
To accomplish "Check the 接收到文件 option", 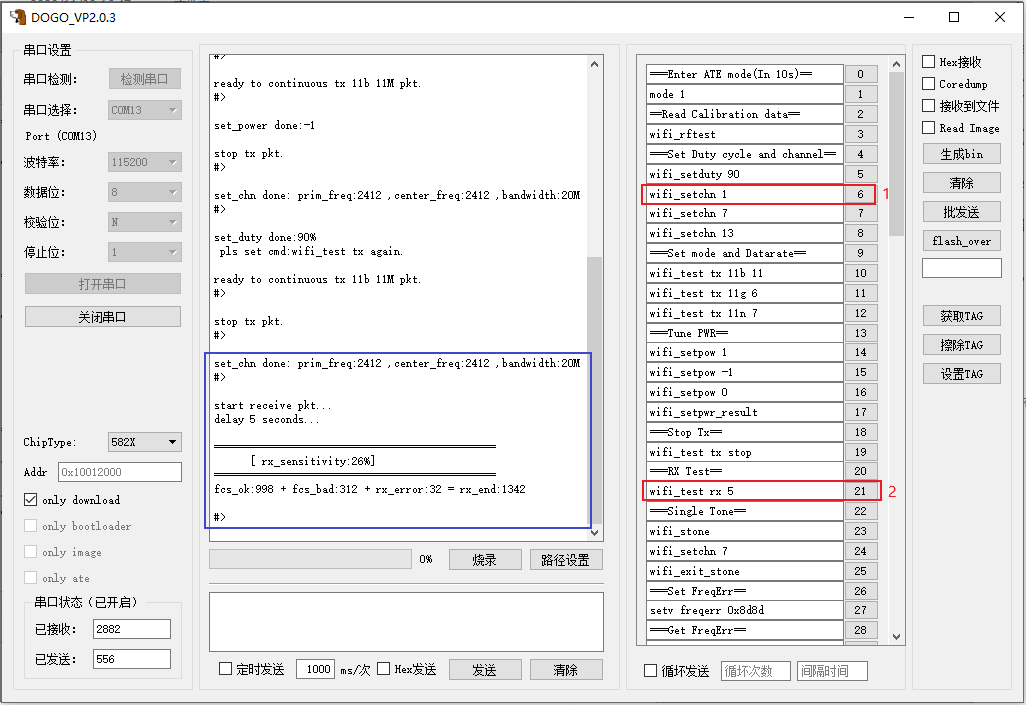I will tap(928, 105).
